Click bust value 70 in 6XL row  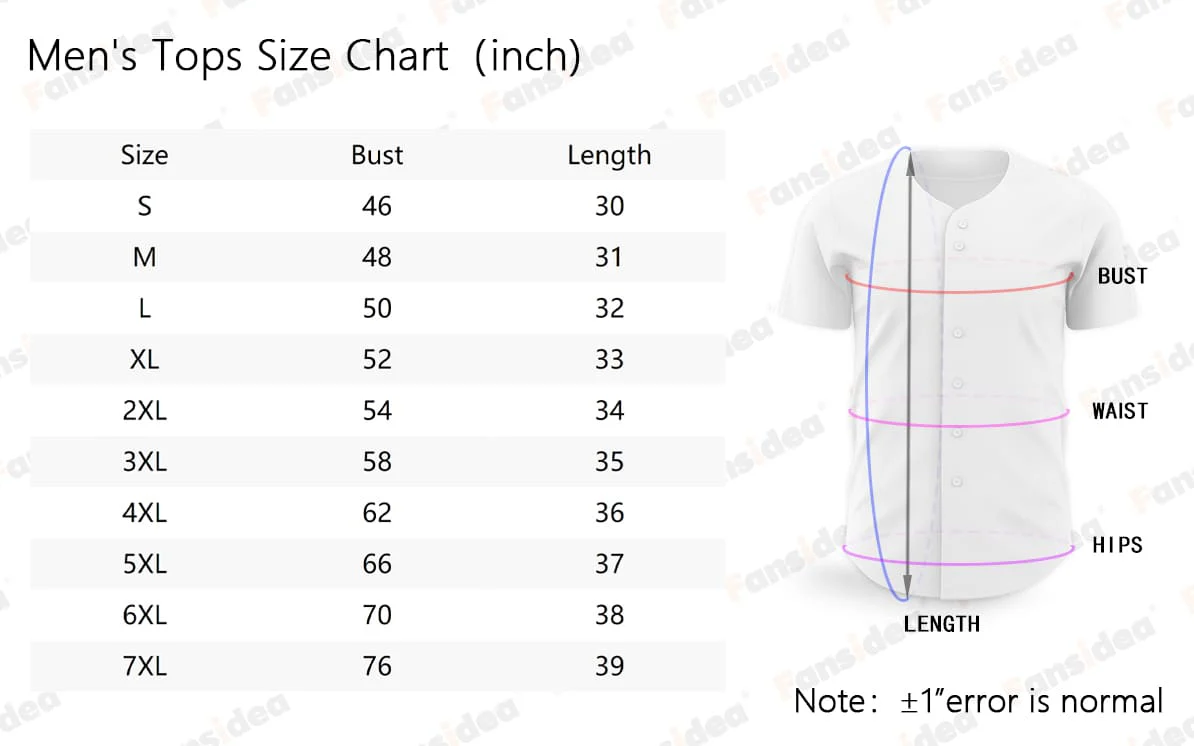click(377, 615)
